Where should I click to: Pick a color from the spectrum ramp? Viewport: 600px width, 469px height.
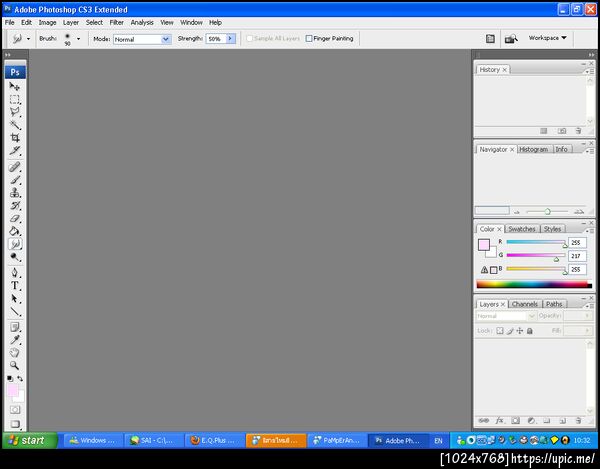click(534, 284)
